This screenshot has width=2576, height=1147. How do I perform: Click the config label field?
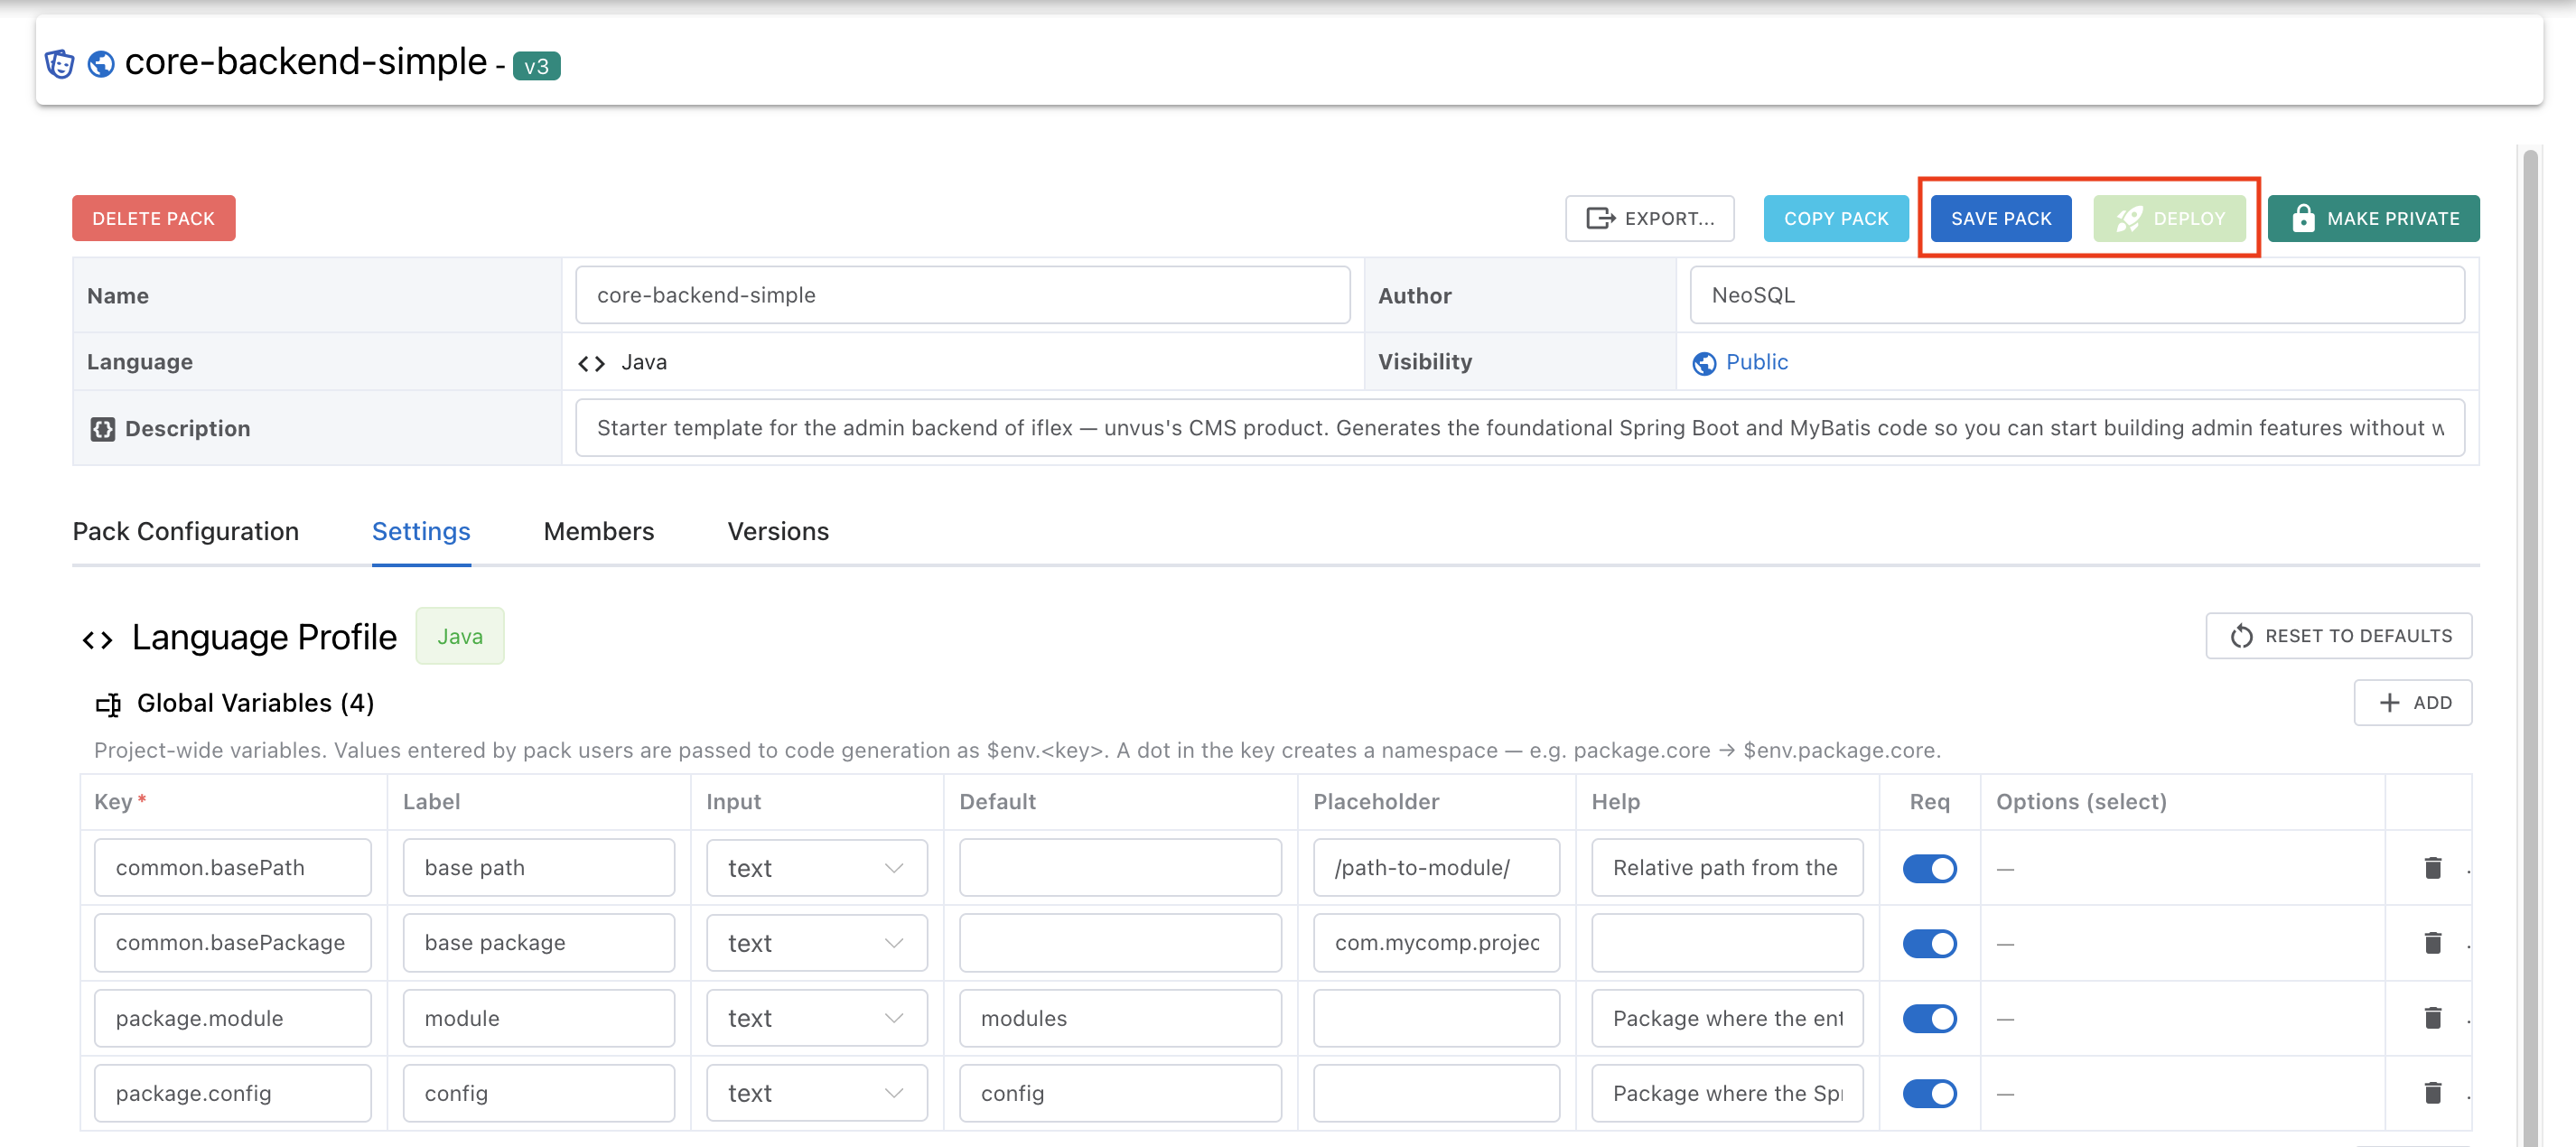pos(538,1093)
